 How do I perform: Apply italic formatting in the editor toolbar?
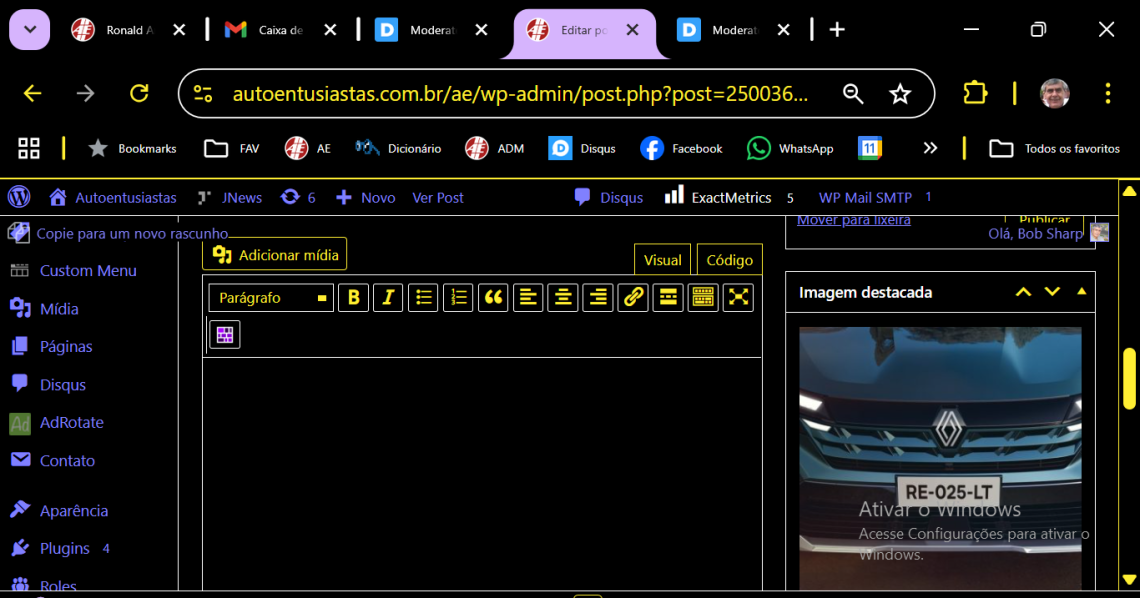coord(388,297)
